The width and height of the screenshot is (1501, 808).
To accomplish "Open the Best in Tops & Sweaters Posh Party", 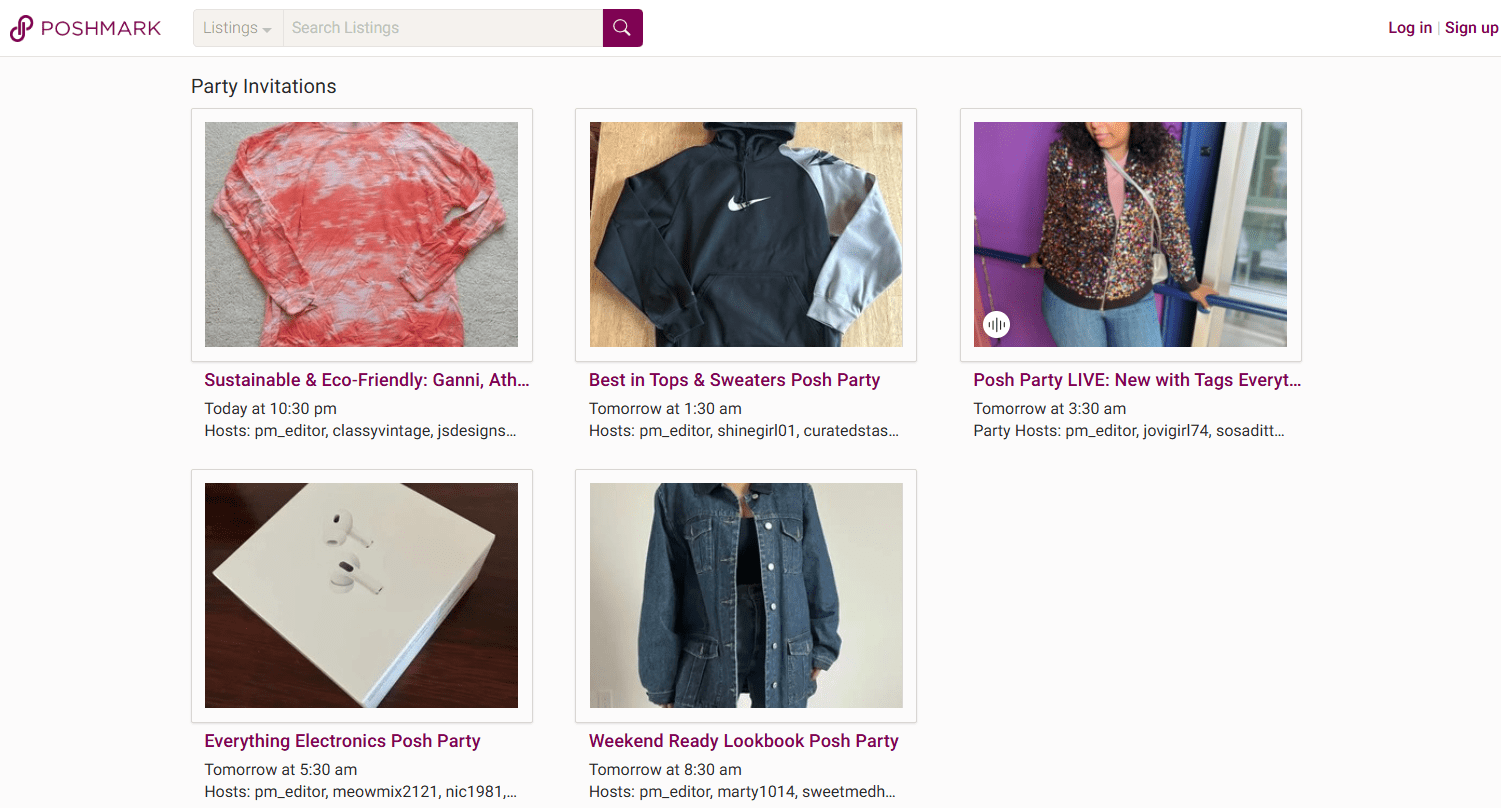I will click(734, 380).
